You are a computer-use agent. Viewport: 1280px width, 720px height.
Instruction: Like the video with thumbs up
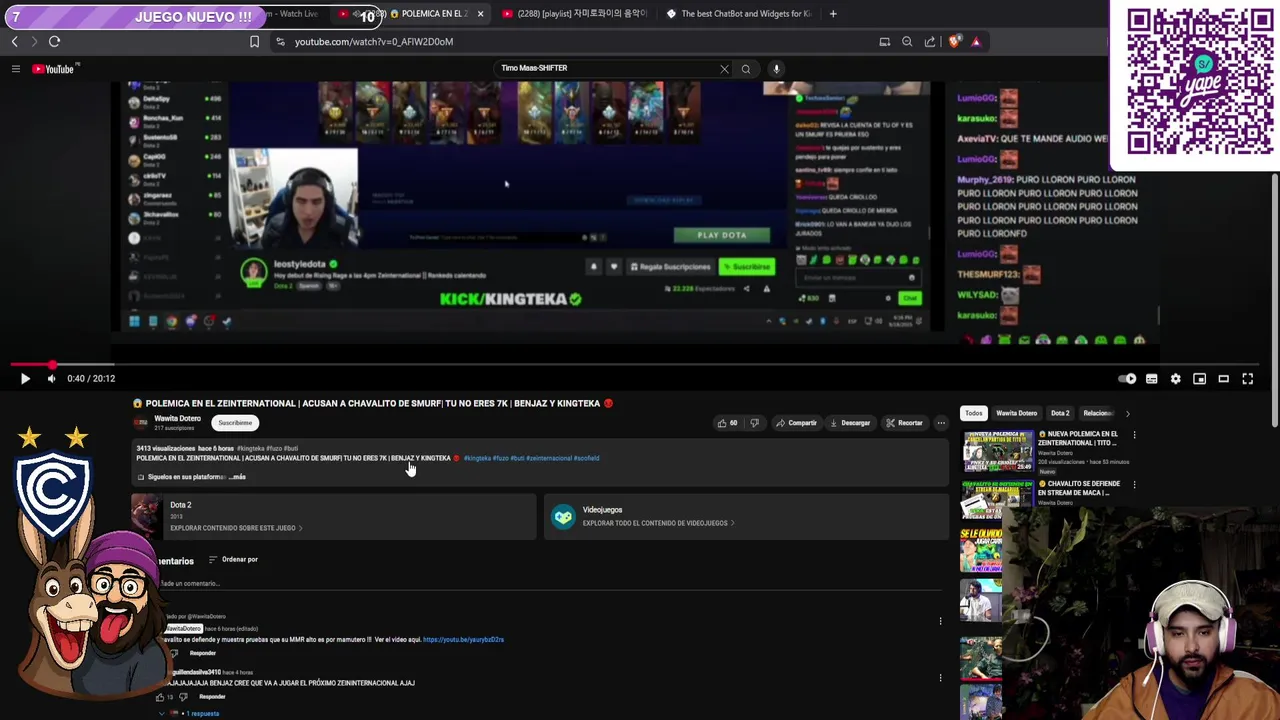[x=727, y=423]
